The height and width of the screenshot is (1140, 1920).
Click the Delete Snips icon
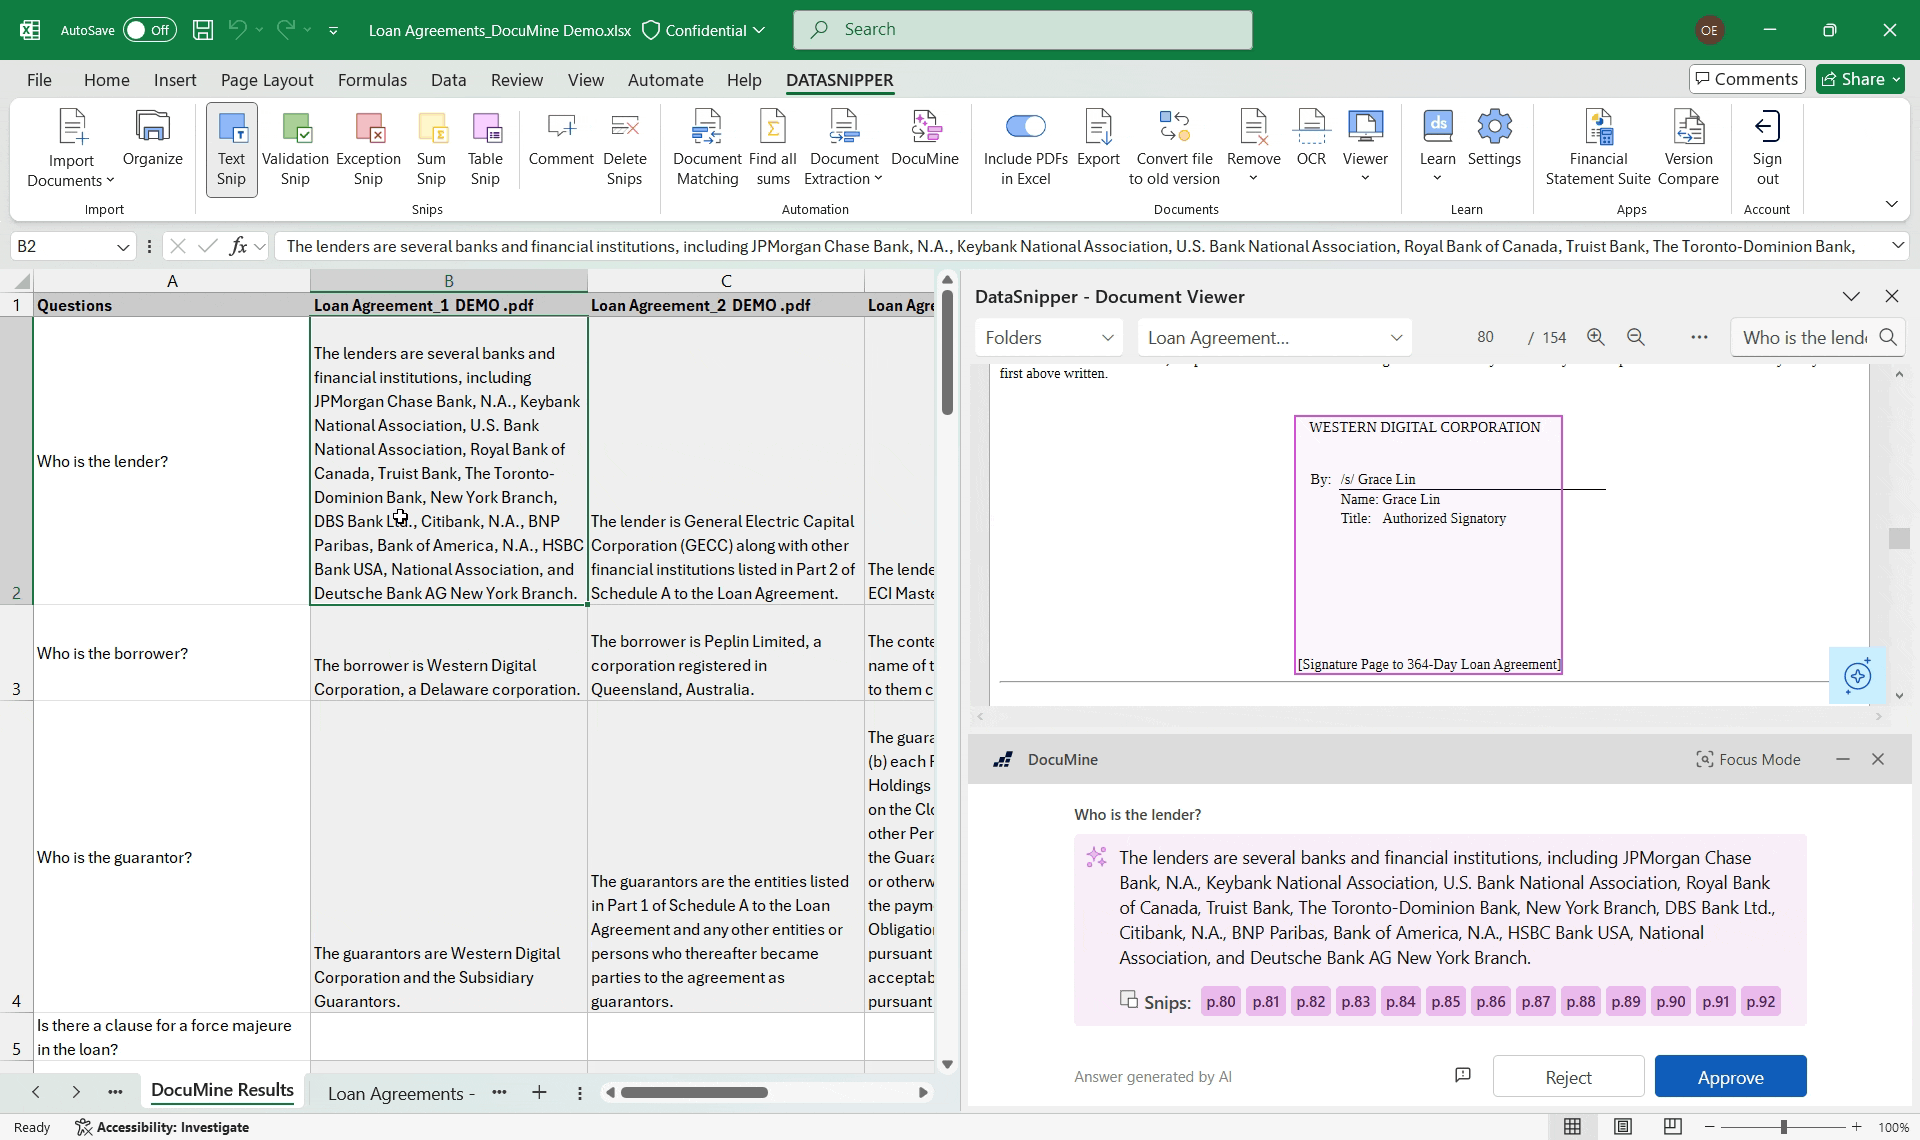tap(624, 130)
